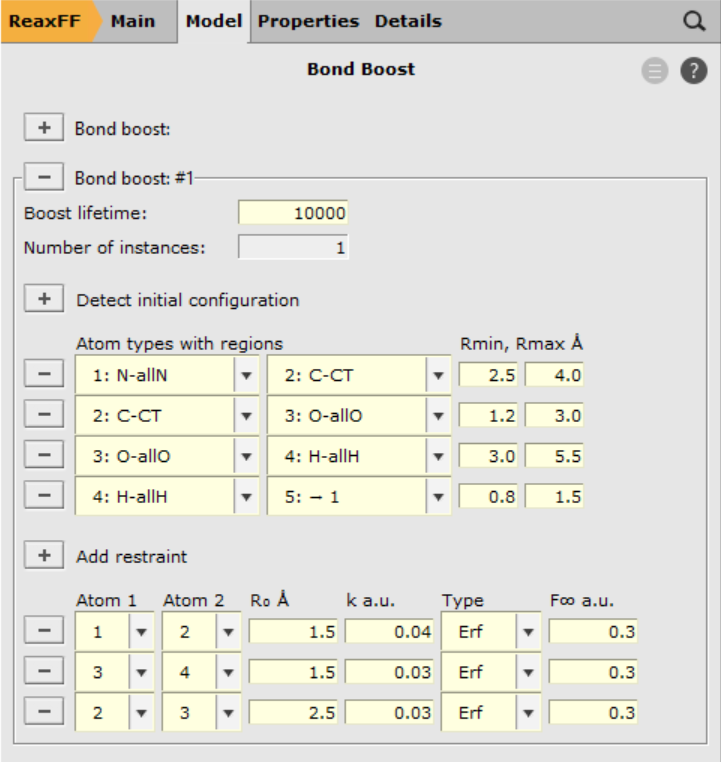
Task: Edit k value 0.04
Action: 389,631
